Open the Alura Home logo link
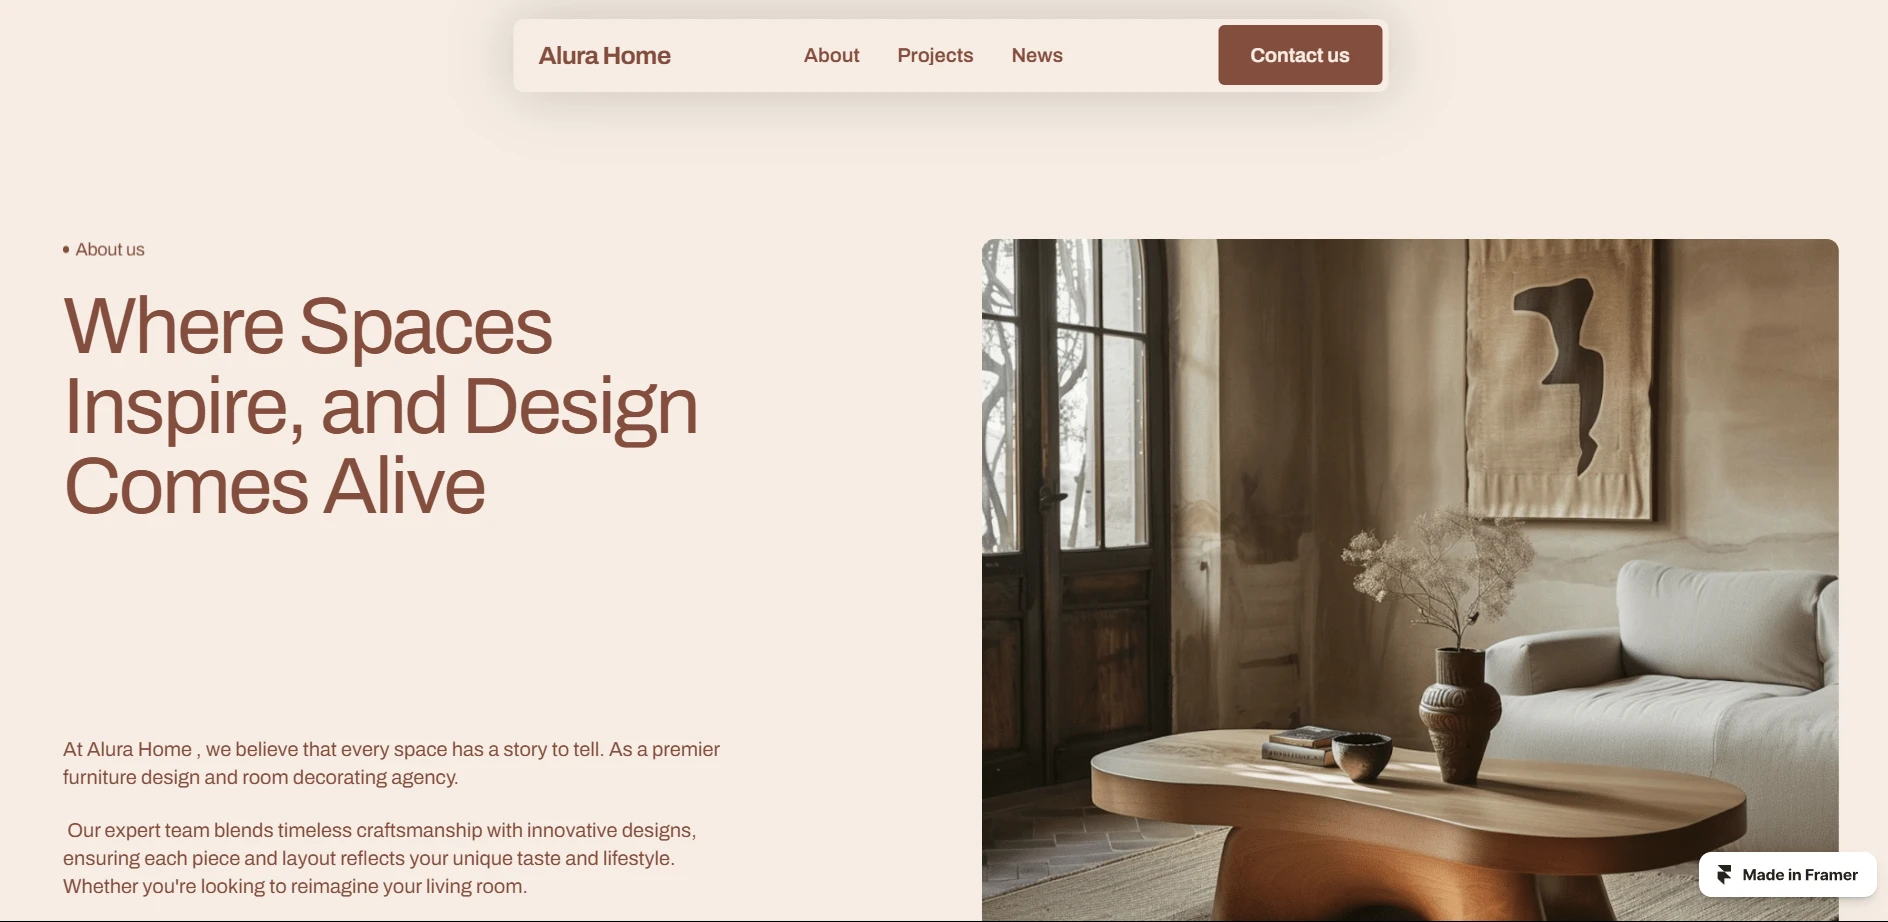Viewport: 1888px width, 922px height. click(604, 56)
